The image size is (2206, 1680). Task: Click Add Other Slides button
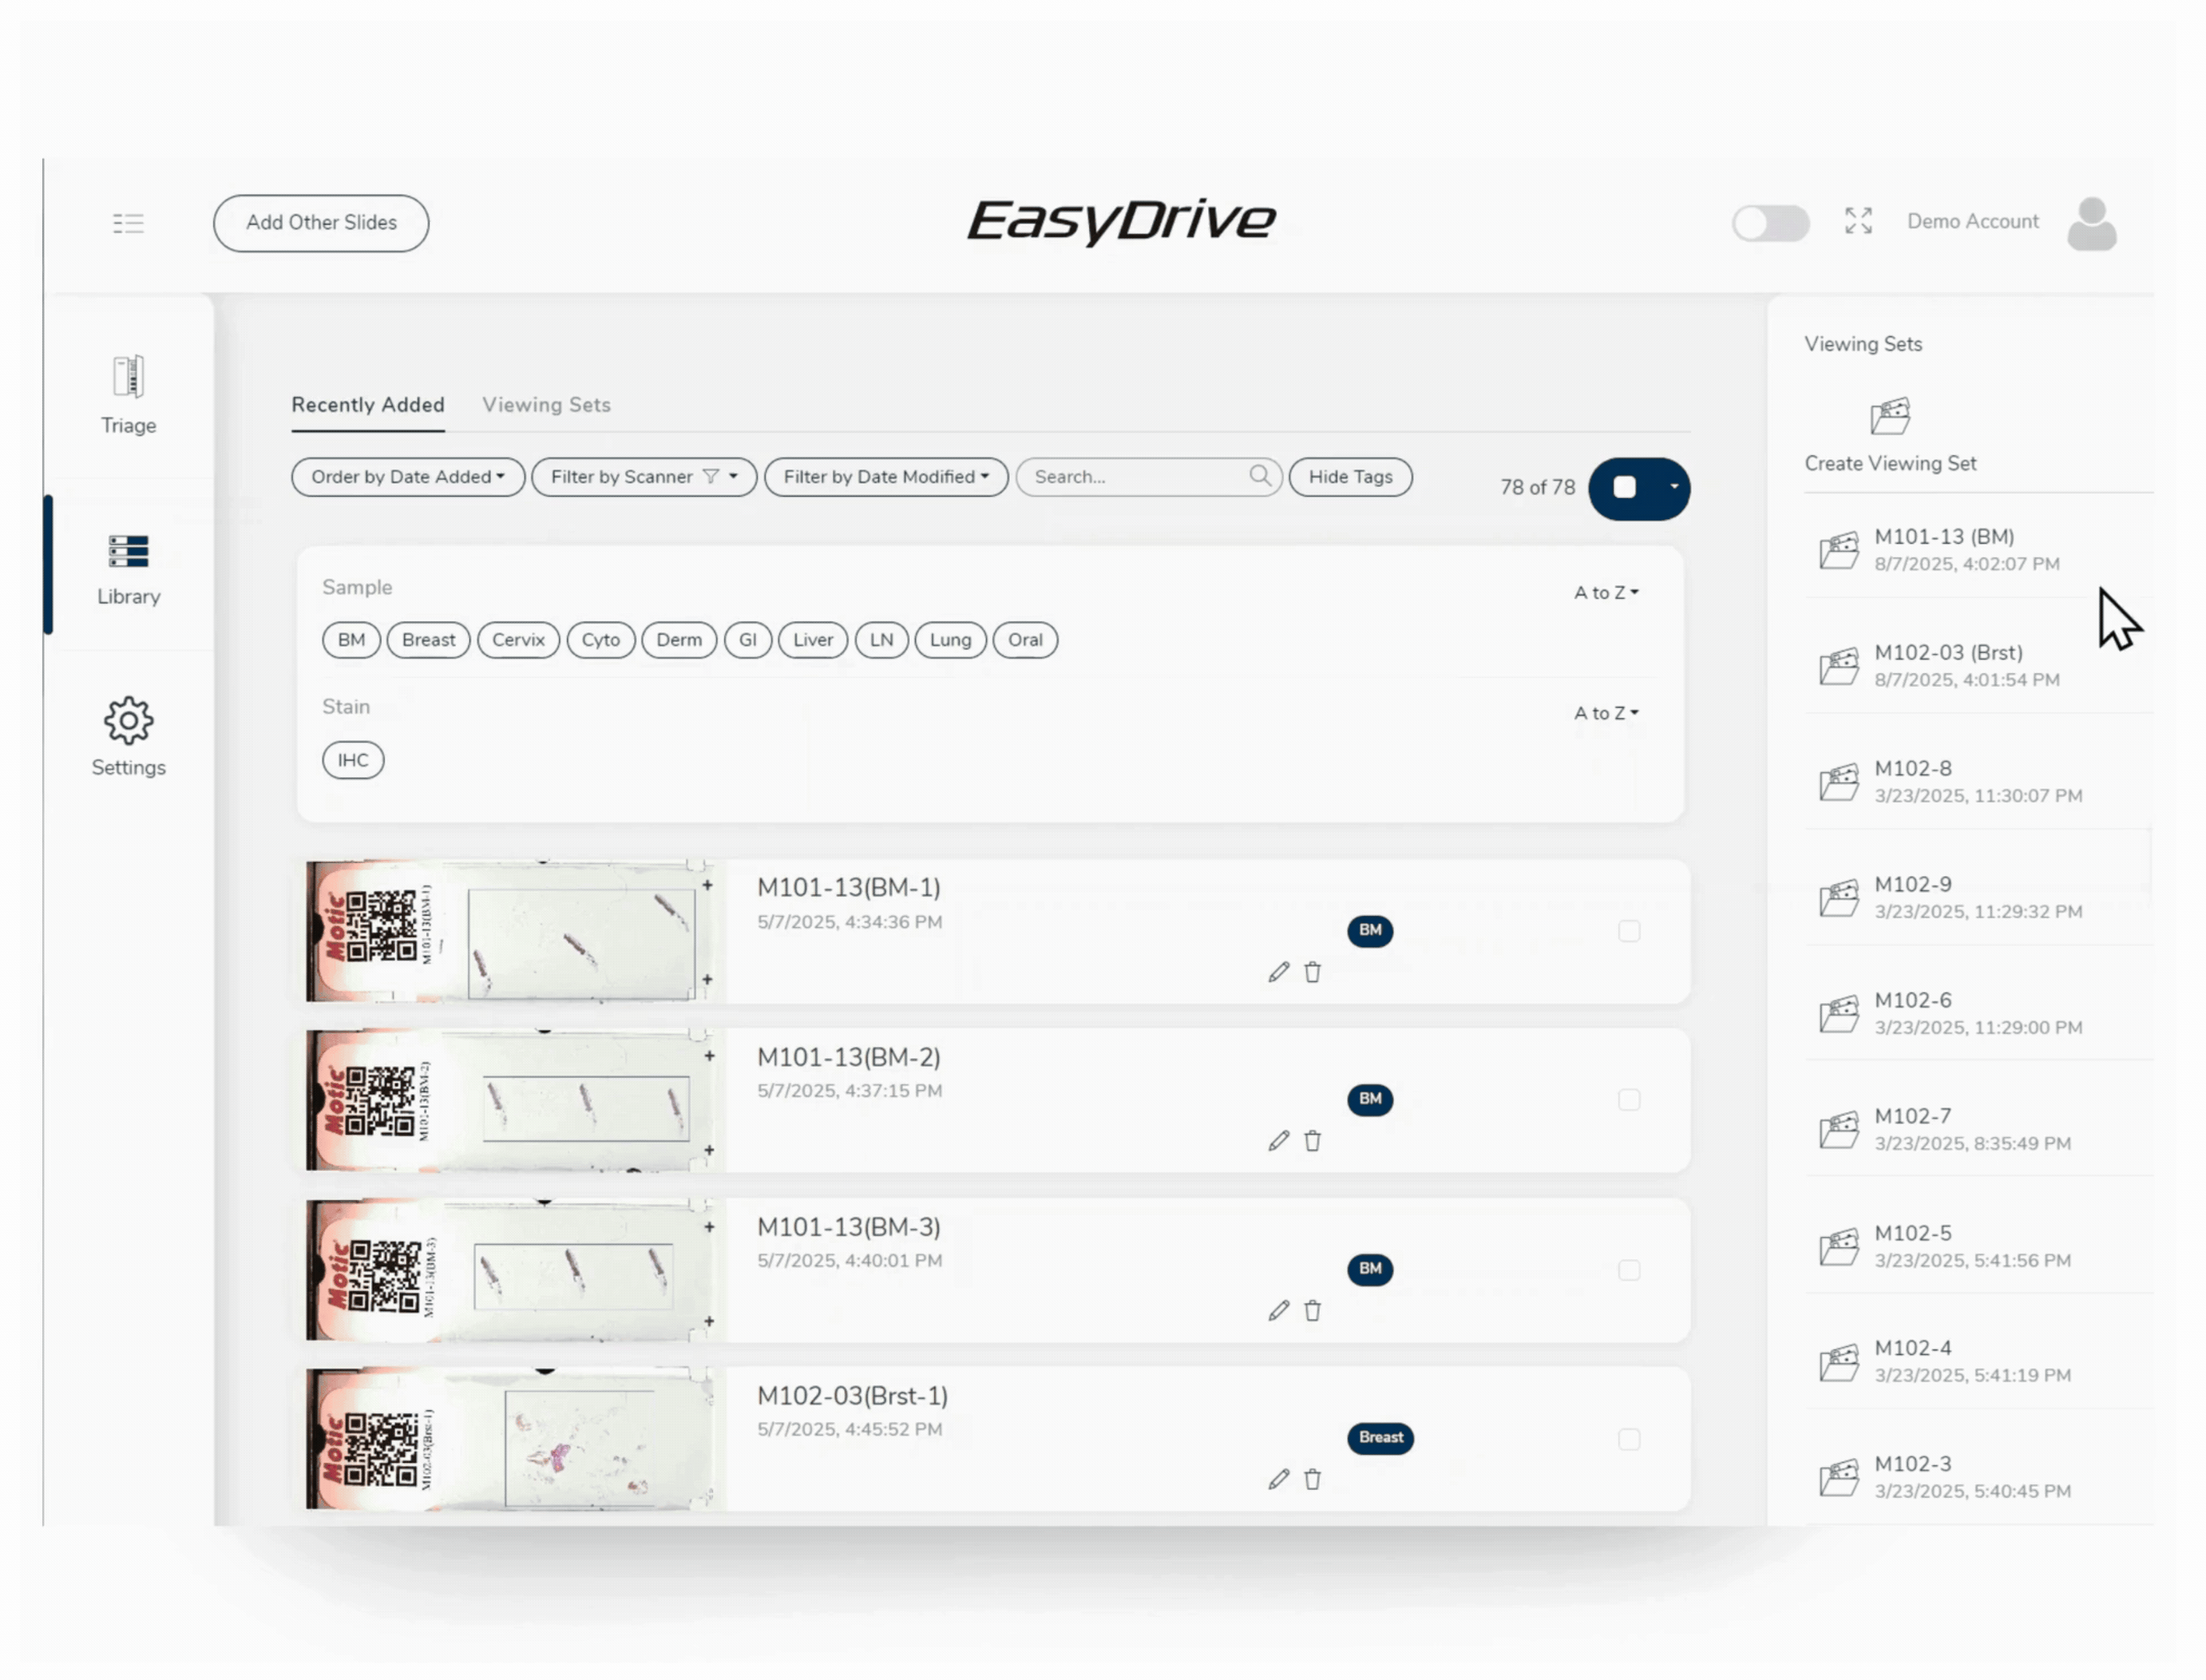tap(321, 223)
